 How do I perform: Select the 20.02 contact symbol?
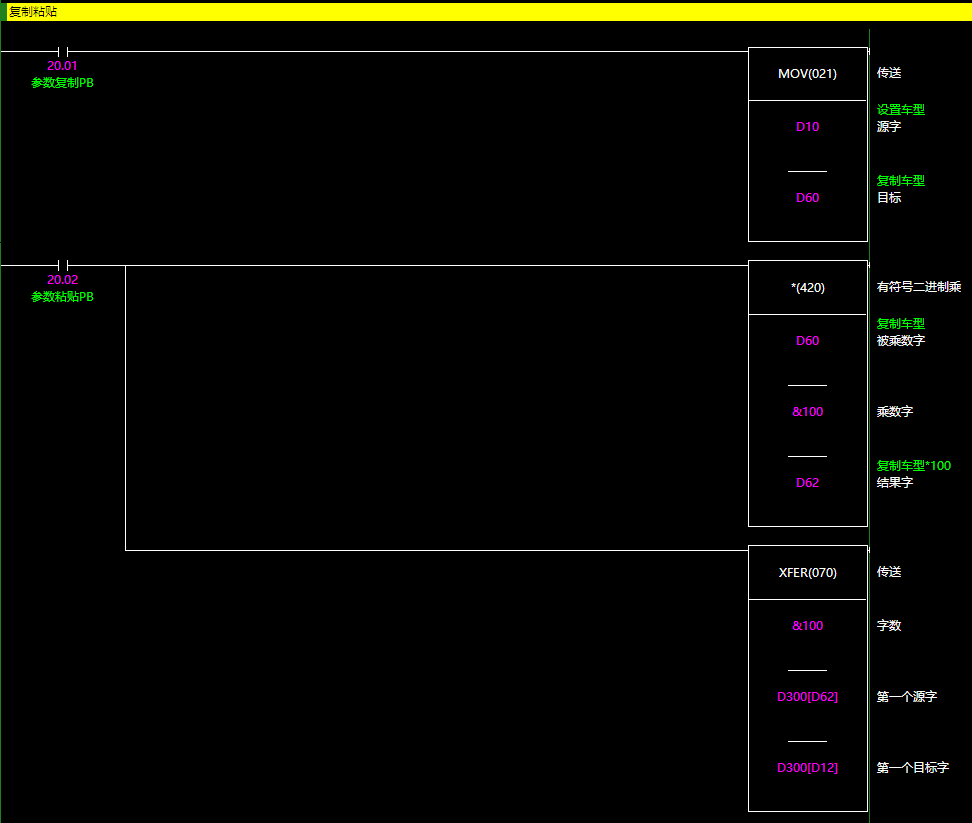coord(62,265)
